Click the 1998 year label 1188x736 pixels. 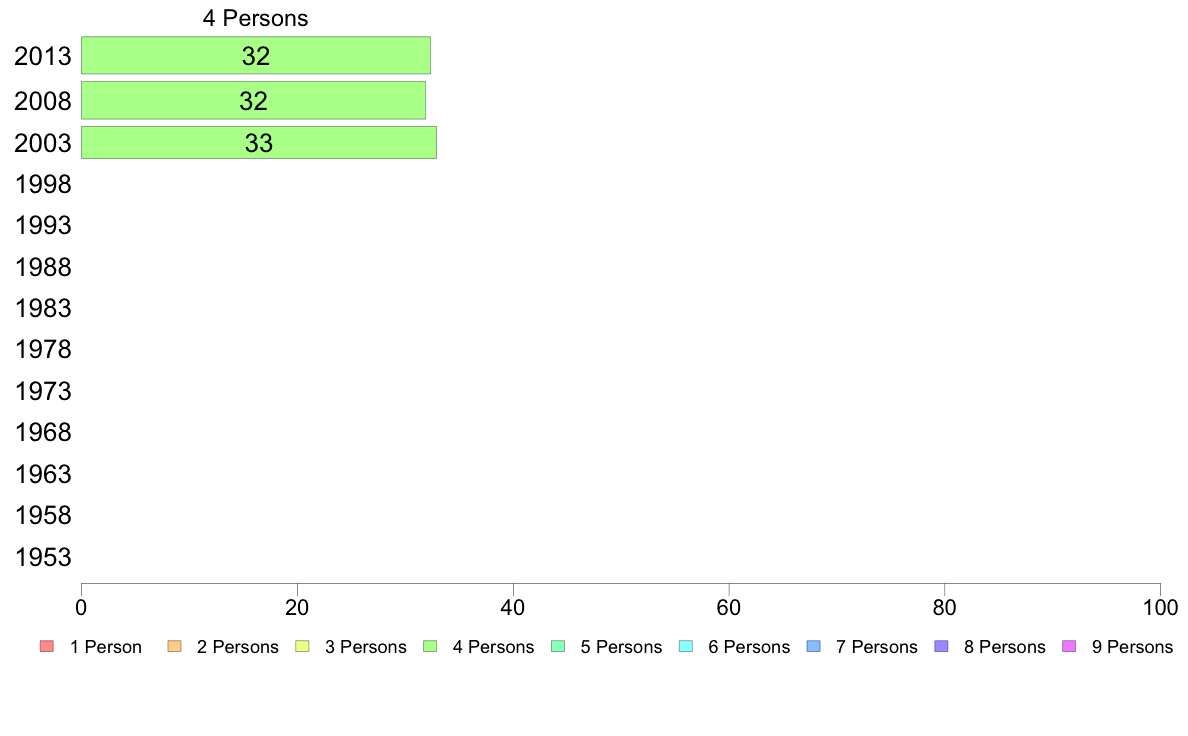pos(43,184)
